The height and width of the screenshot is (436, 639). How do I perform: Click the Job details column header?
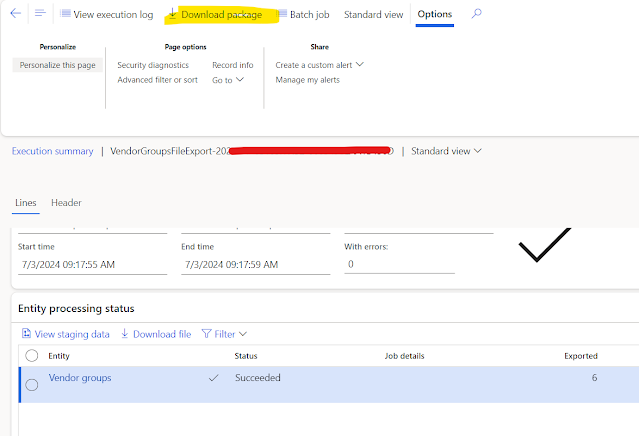point(404,356)
